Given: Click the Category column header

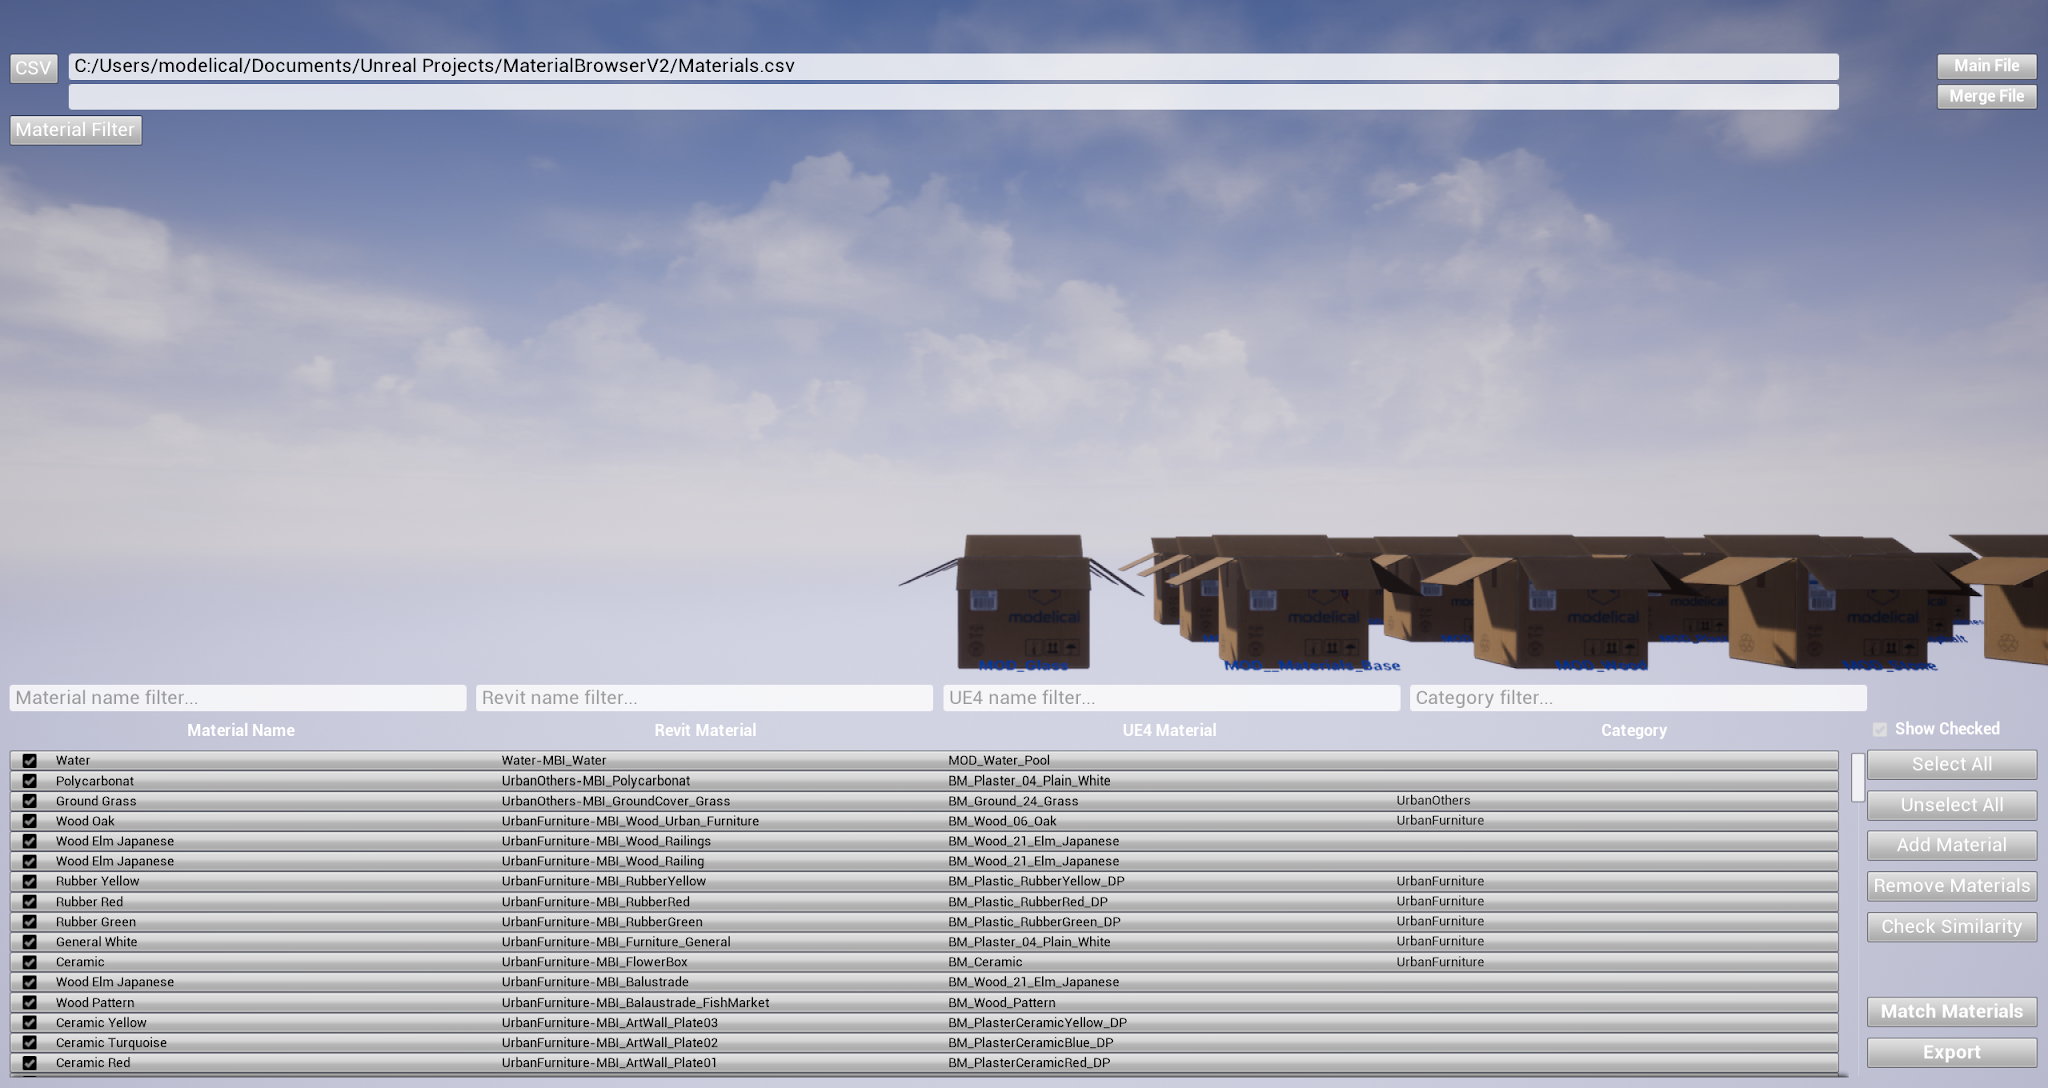Looking at the screenshot, I should tap(1634, 731).
